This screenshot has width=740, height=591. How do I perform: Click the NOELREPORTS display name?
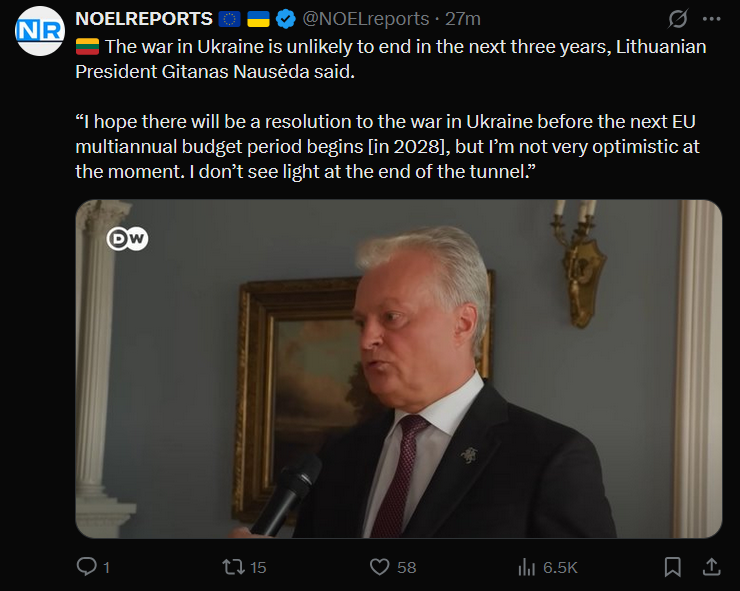[x=144, y=19]
